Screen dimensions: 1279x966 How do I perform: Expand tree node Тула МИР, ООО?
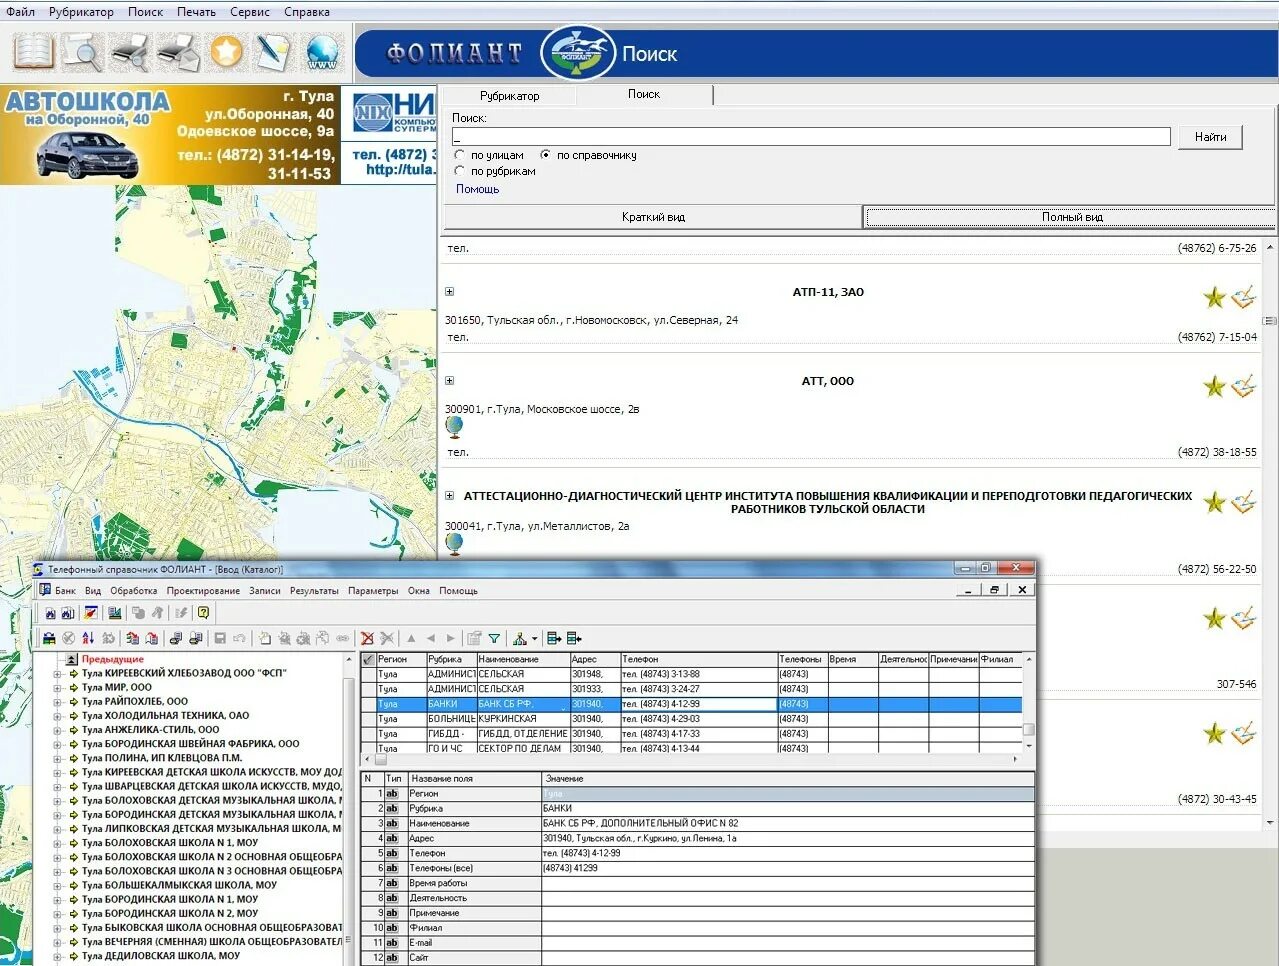point(57,688)
